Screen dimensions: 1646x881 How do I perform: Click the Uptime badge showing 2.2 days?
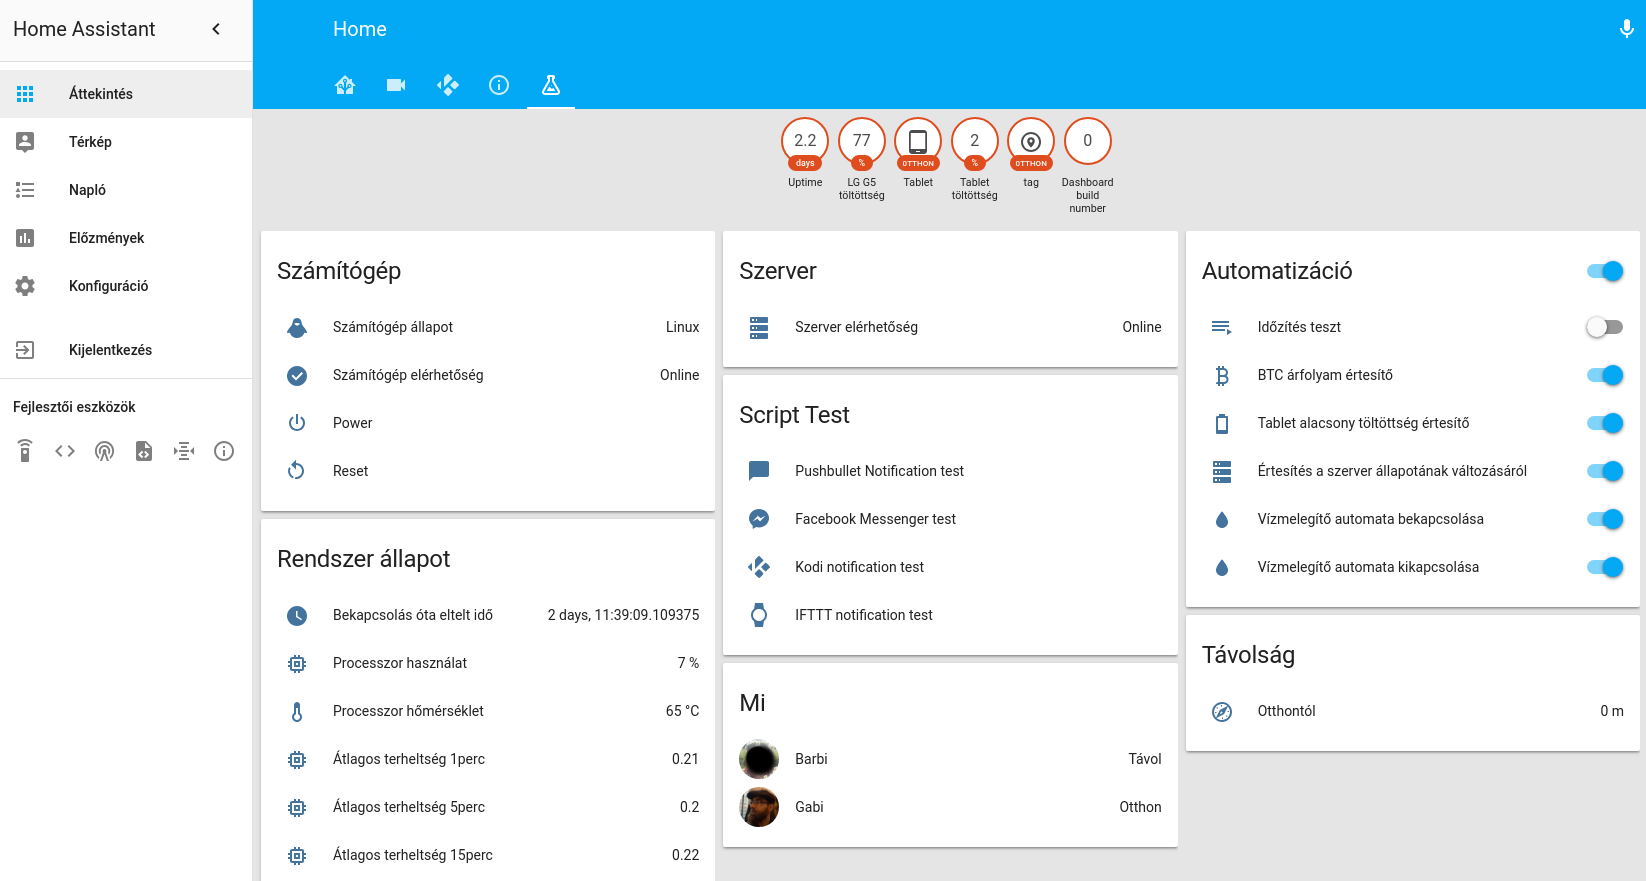[x=805, y=142]
